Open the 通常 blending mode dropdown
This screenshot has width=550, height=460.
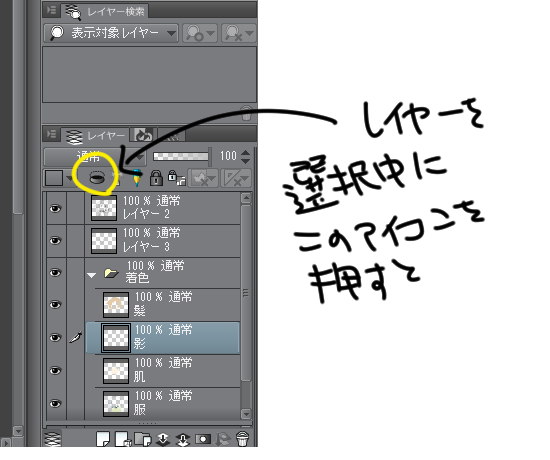click(94, 156)
